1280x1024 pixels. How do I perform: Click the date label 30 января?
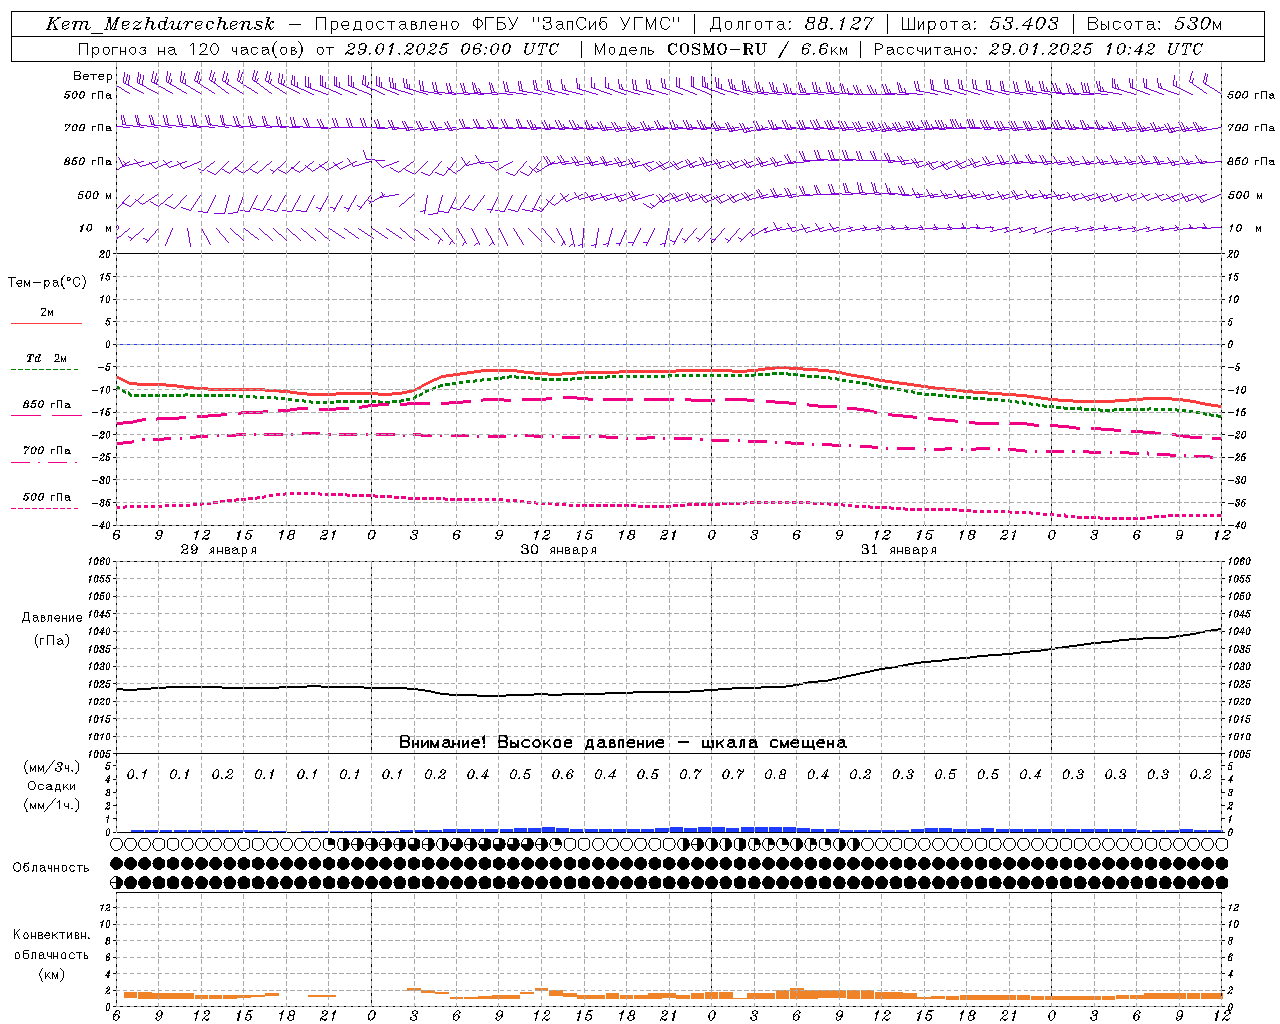[x=558, y=550]
